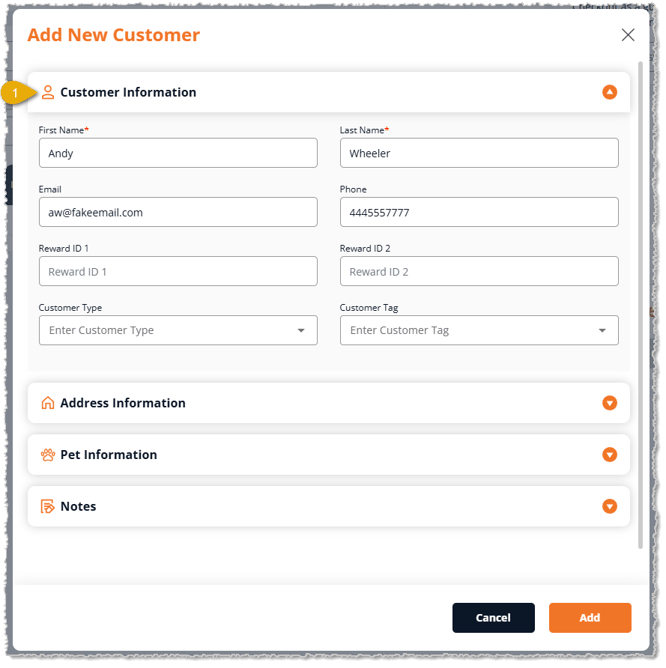Screen dimensions: 666x668
Task: Click the Email field with aw@fakeemail.com
Action: 178,212
